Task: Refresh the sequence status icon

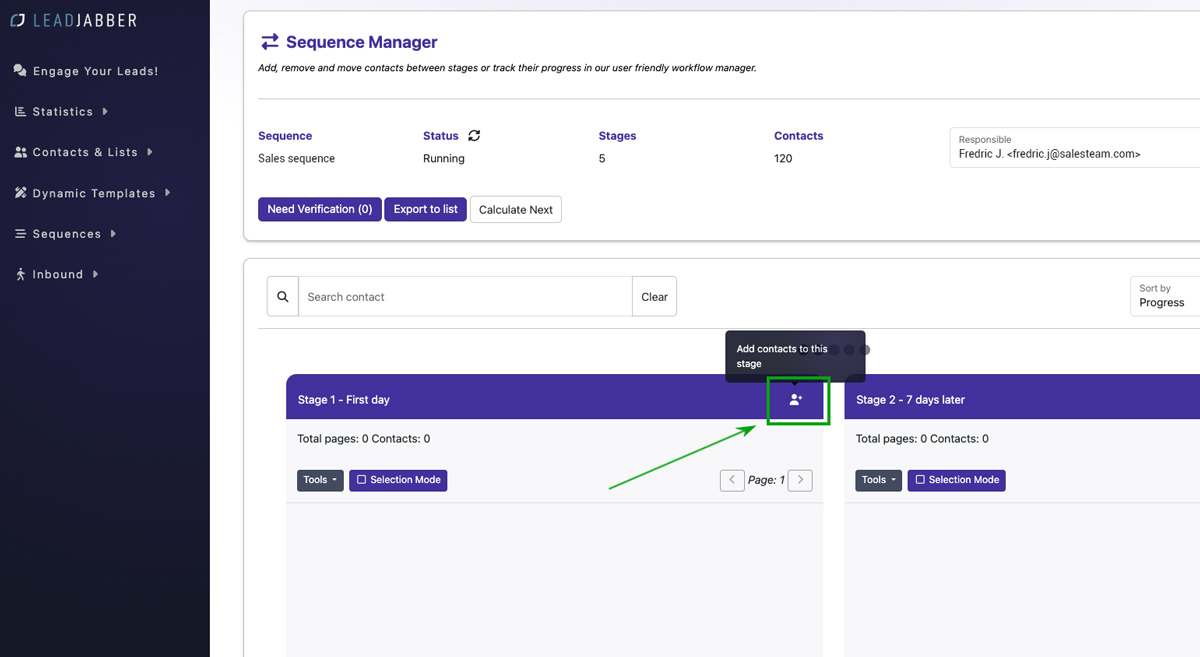Action: pos(474,136)
